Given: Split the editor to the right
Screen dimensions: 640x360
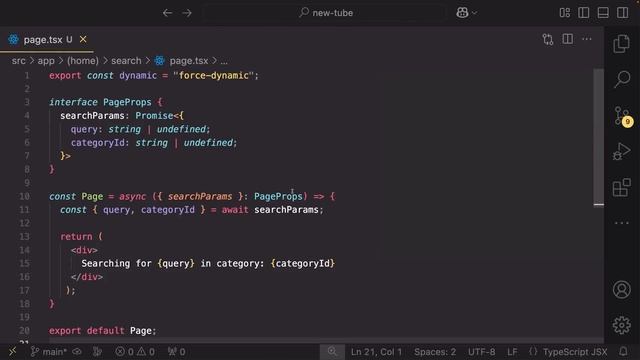Looking at the screenshot, I should [567, 39].
